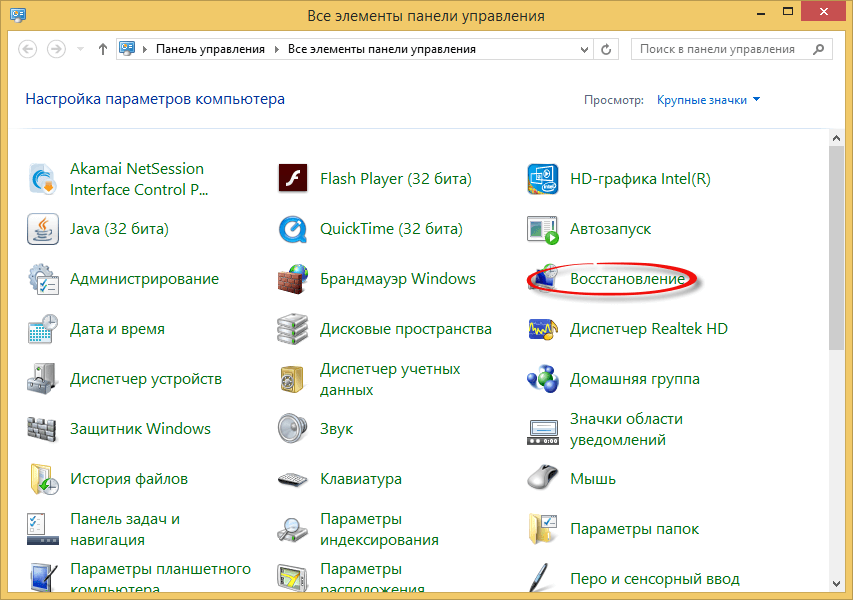
Task: Click the Java coffee cup icon
Action: pyautogui.click(x=43, y=229)
